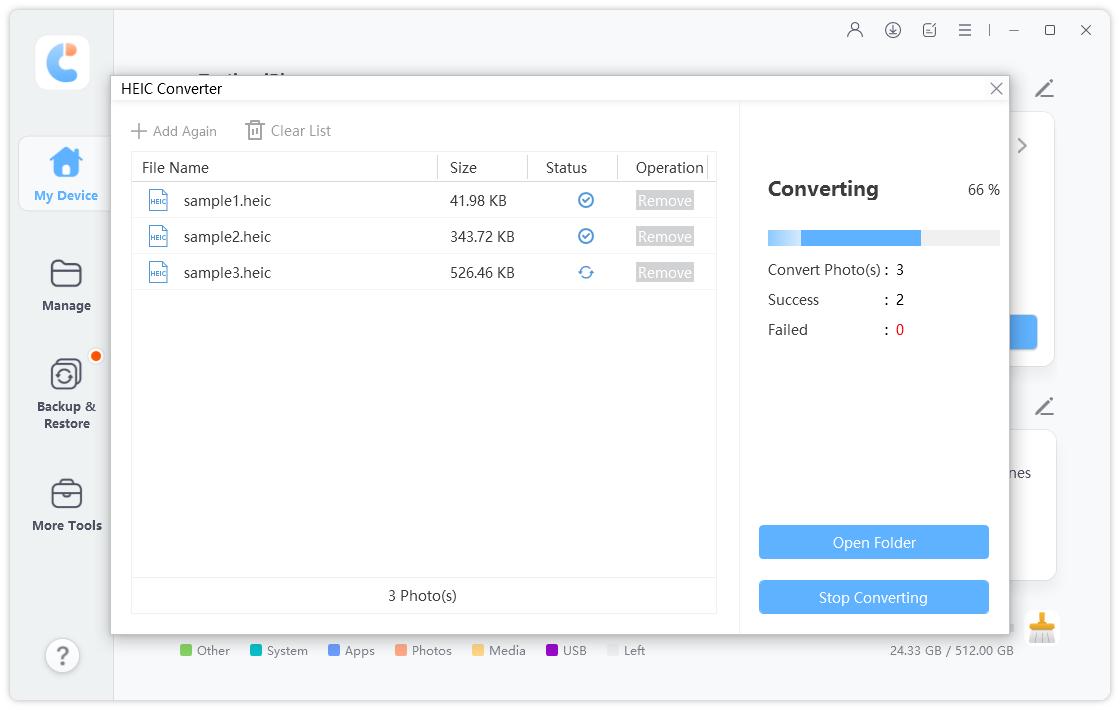1120x710 pixels.
Task: Click the sample1.heic completed status icon
Action: [x=586, y=201]
